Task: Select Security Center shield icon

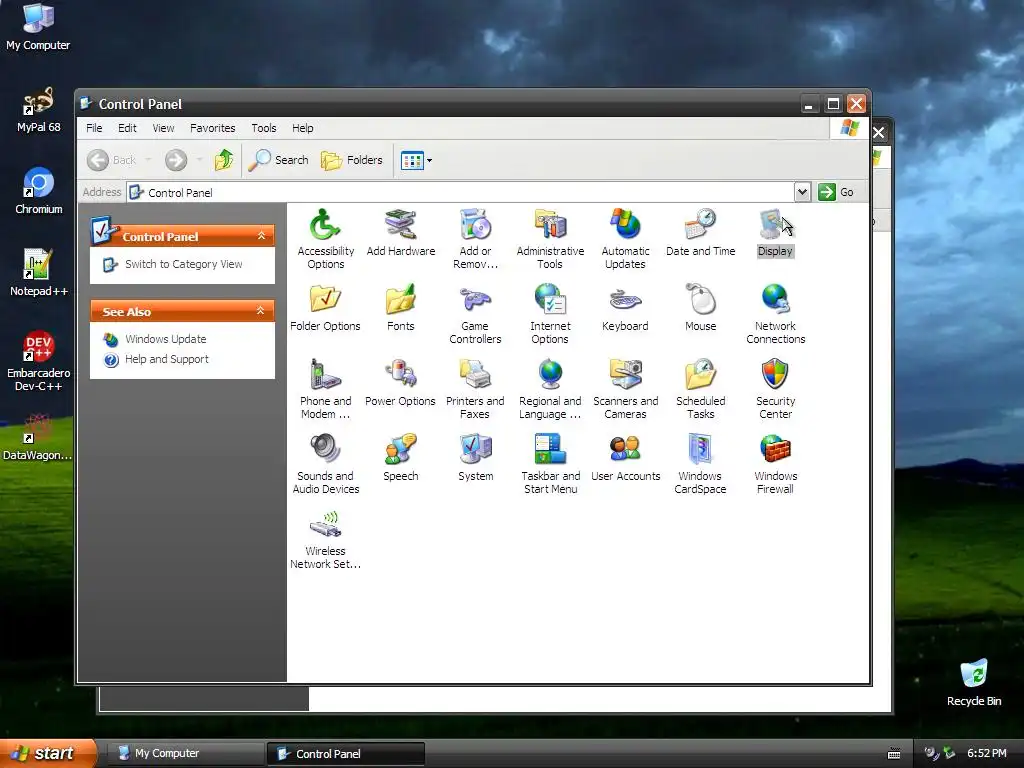Action: [x=775, y=375]
